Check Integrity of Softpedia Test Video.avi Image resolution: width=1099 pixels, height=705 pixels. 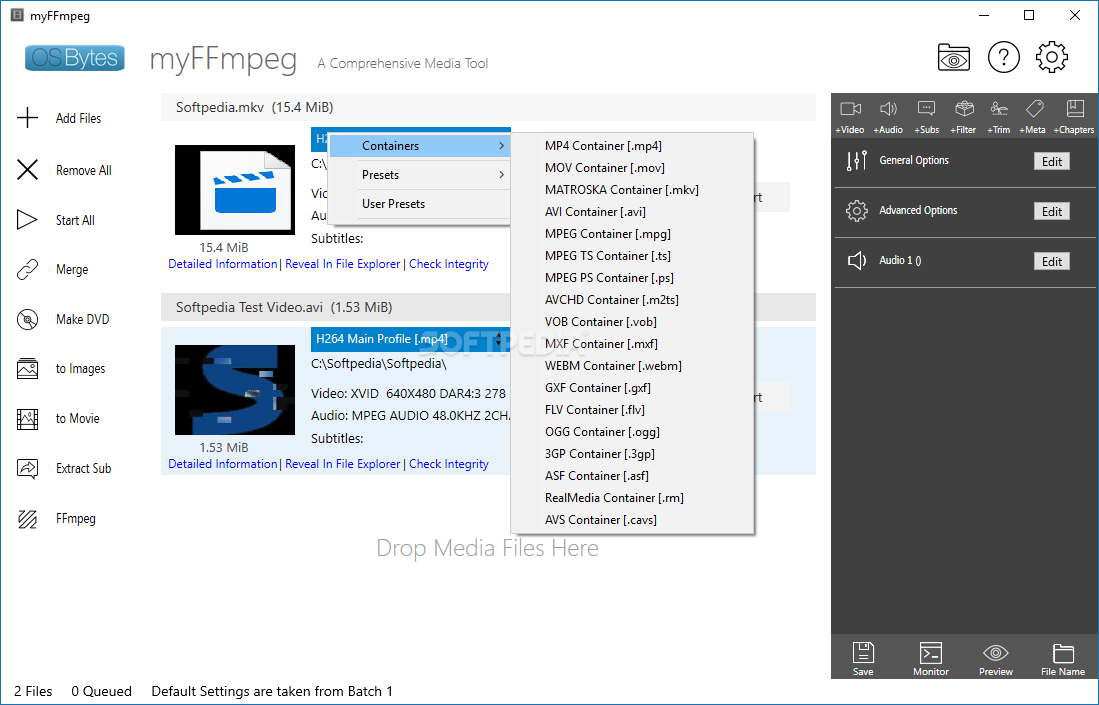449,464
